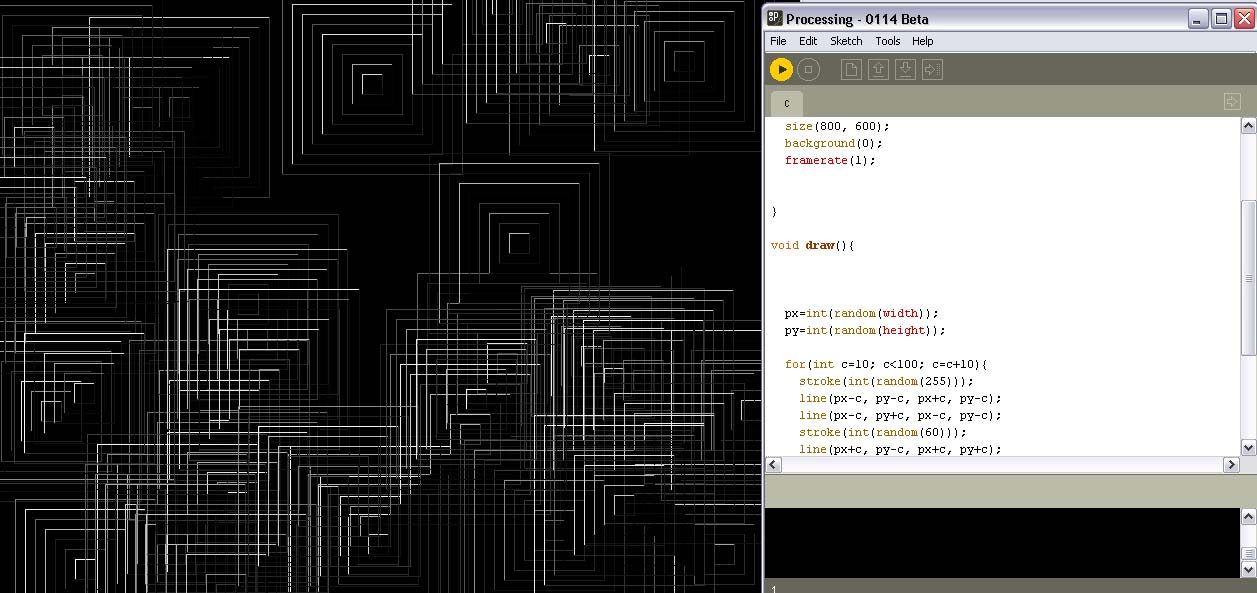Export the sketch via toolbar icon
This screenshot has width=1257, height=593.
pyautogui.click(x=932, y=69)
